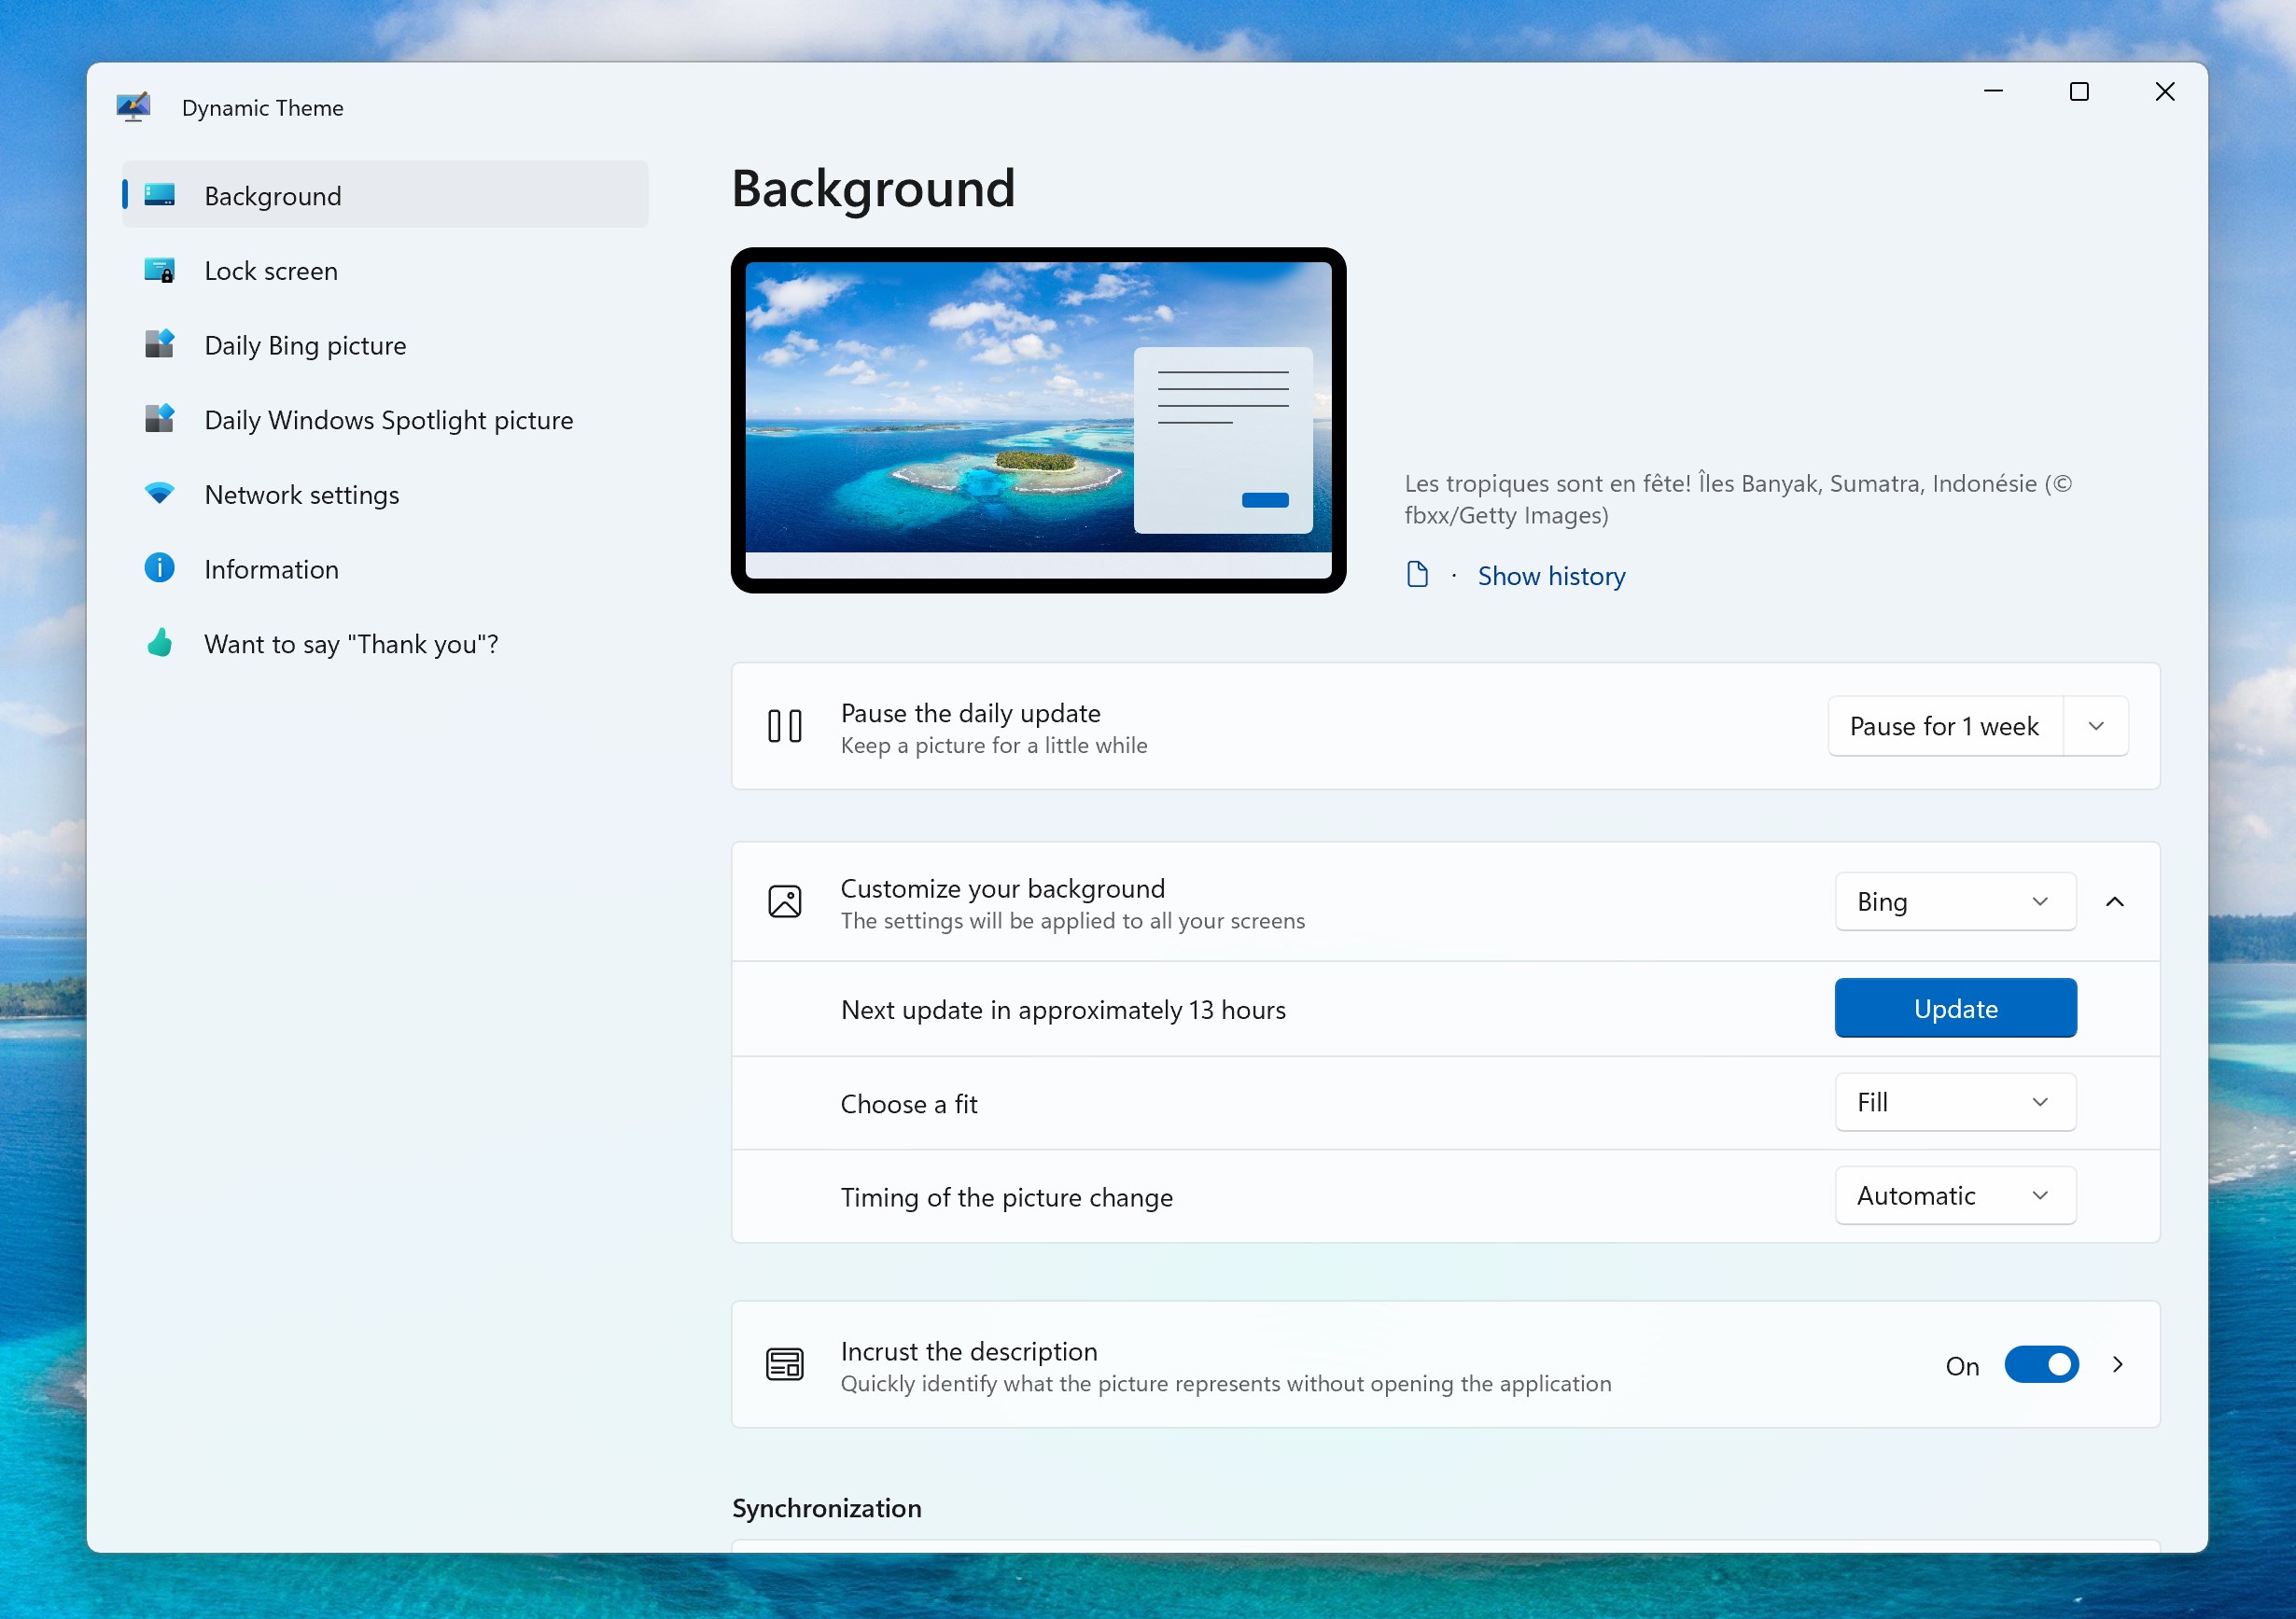Screen dimensions: 2296x1619
Task: Open the Timing of the picture change dropdown
Action: pyautogui.click(x=1951, y=1196)
